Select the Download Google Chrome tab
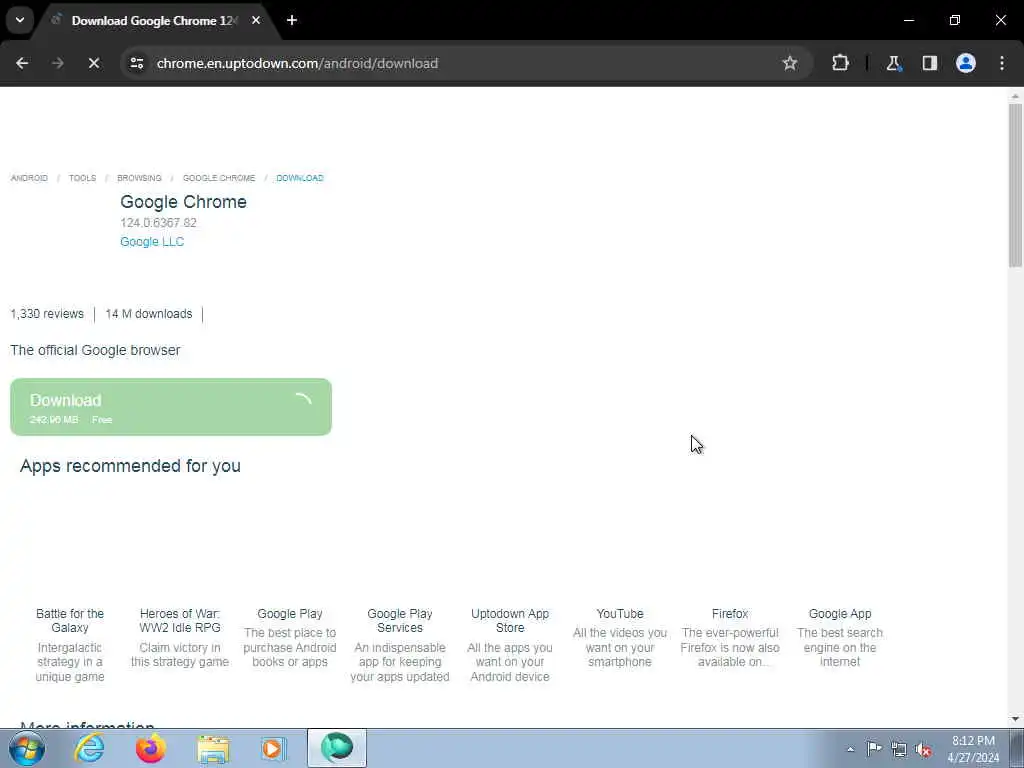Image resolution: width=1024 pixels, height=768 pixels. tap(153, 20)
